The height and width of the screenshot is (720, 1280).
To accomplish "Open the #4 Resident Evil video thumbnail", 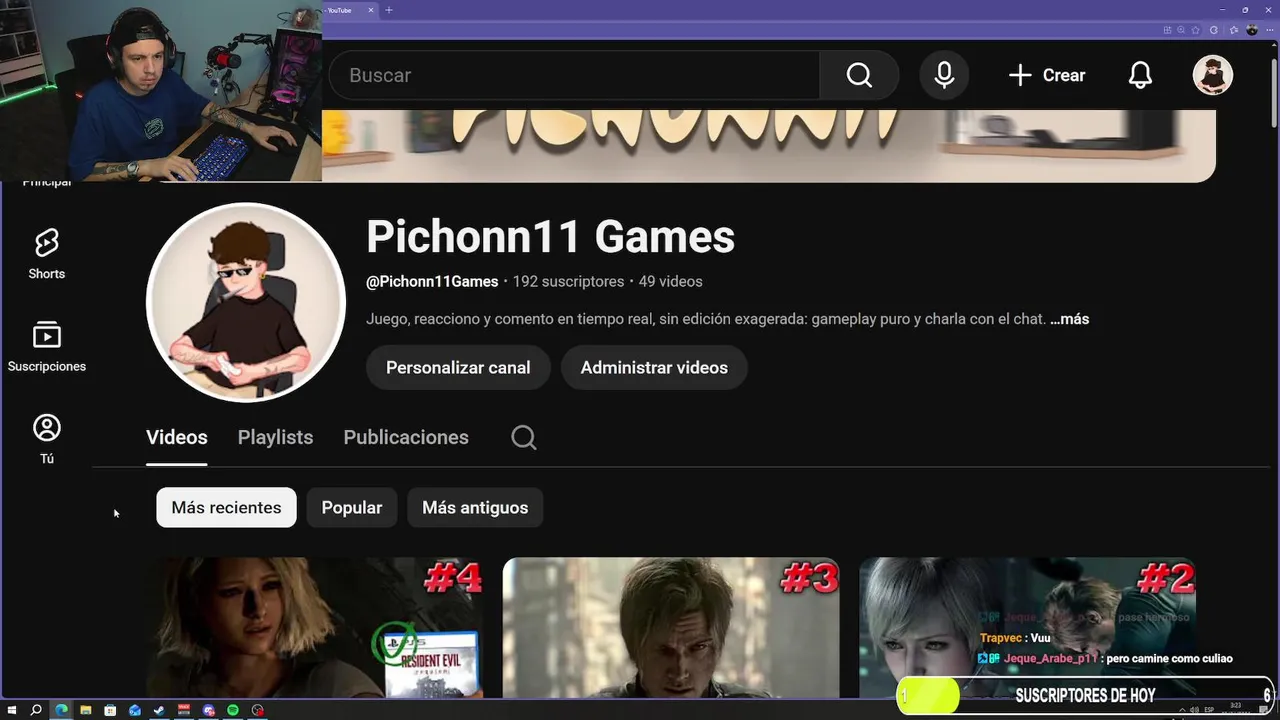I will pos(314,628).
